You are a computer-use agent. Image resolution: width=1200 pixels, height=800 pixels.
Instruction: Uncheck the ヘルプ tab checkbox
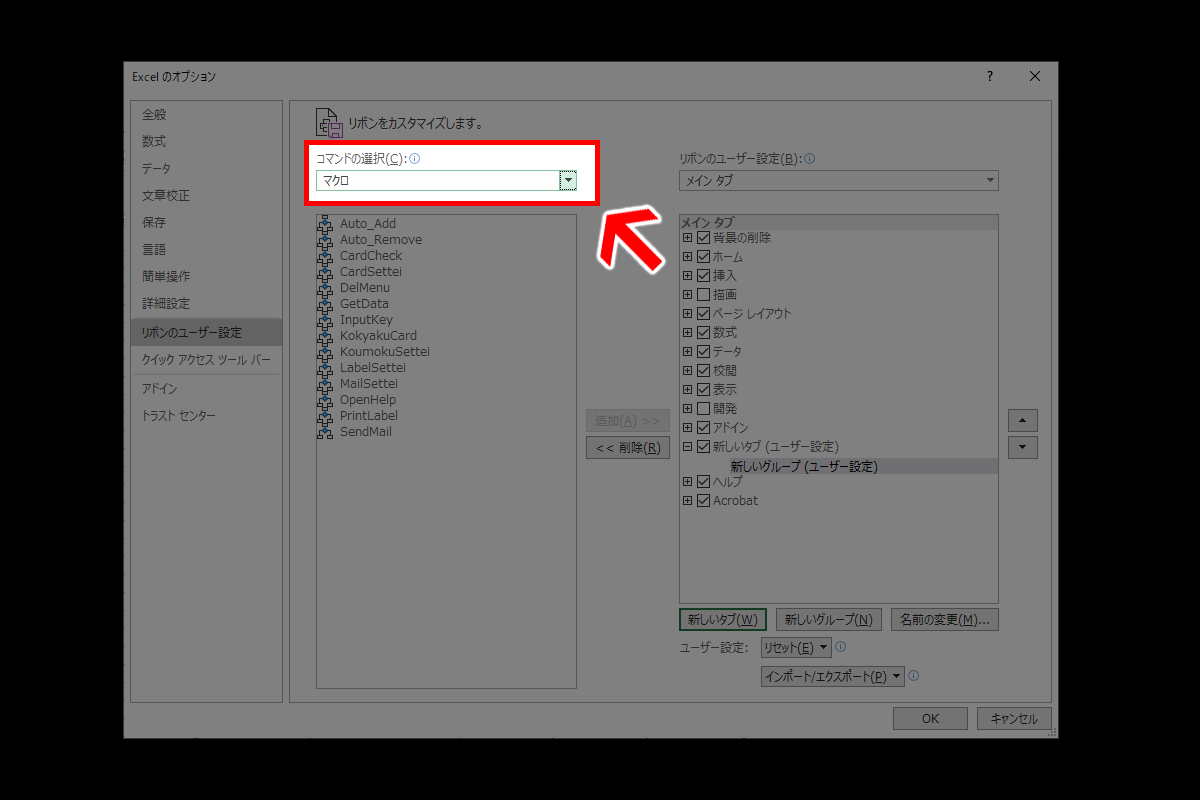click(703, 482)
